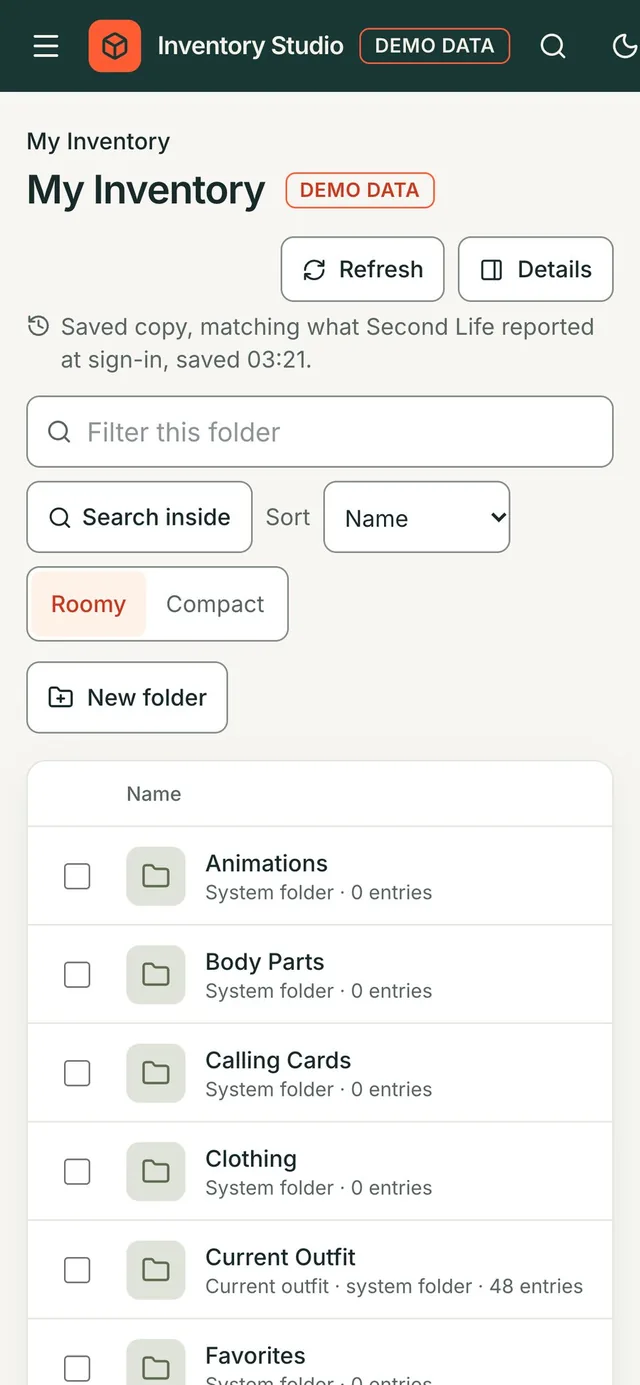Open the Sort by Name dropdown

point(417,517)
